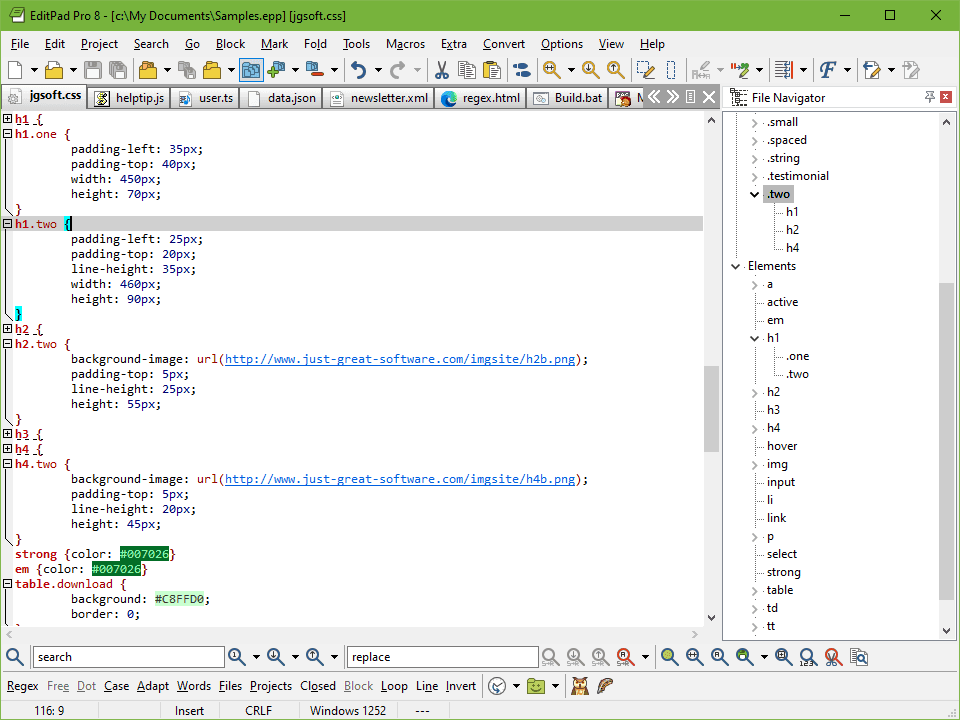Click the New file icon in toolbar
This screenshot has height=720, width=960.
(15, 70)
